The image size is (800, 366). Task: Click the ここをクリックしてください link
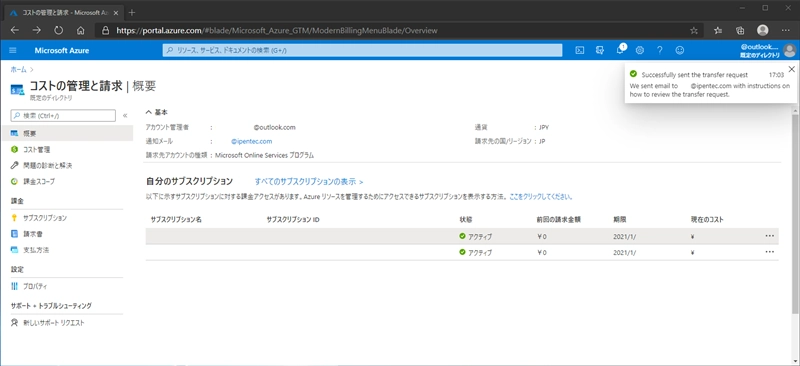point(540,196)
